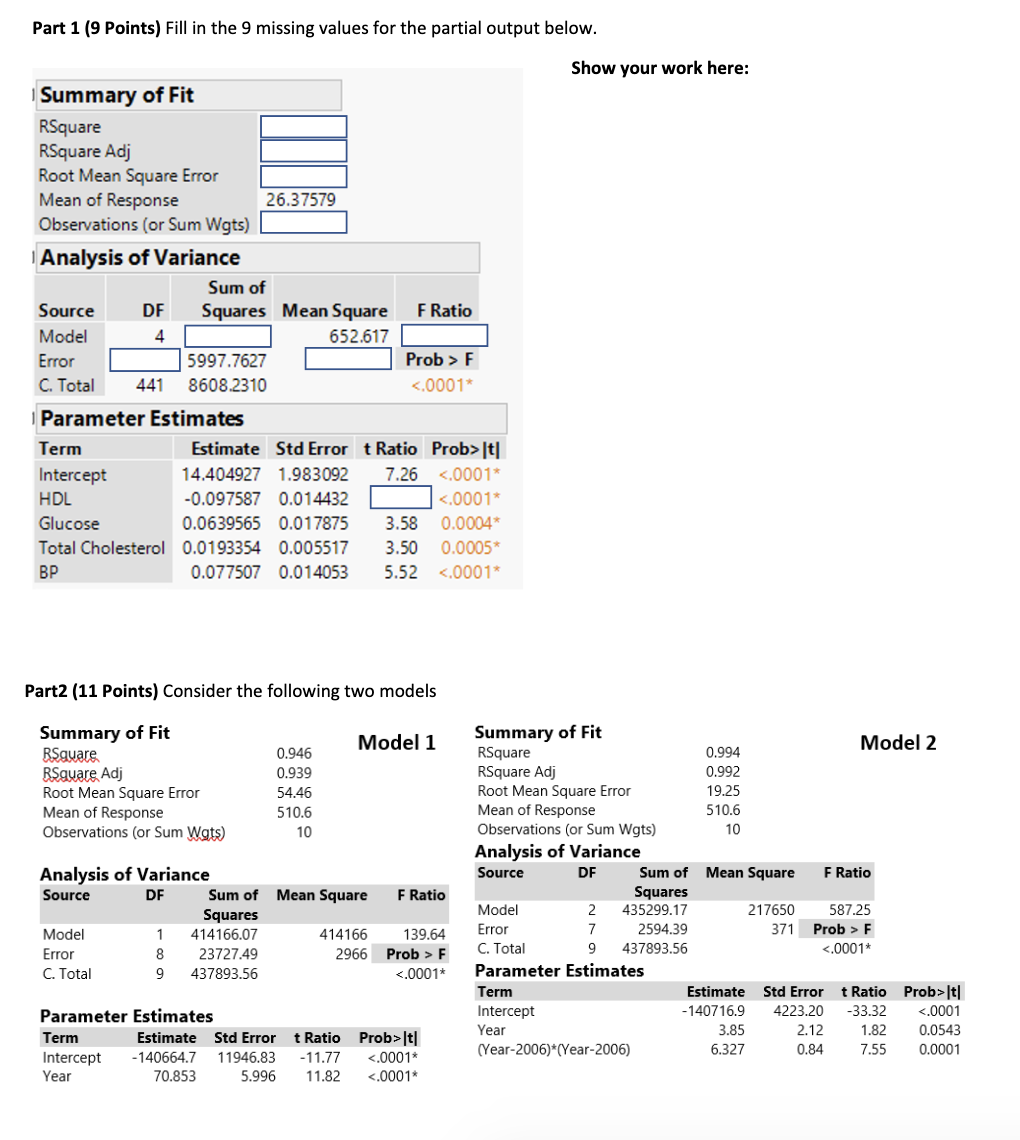This screenshot has height=1140, width=1020.
Task: Click the C. Total DF value 441
Action: tap(150, 385)
